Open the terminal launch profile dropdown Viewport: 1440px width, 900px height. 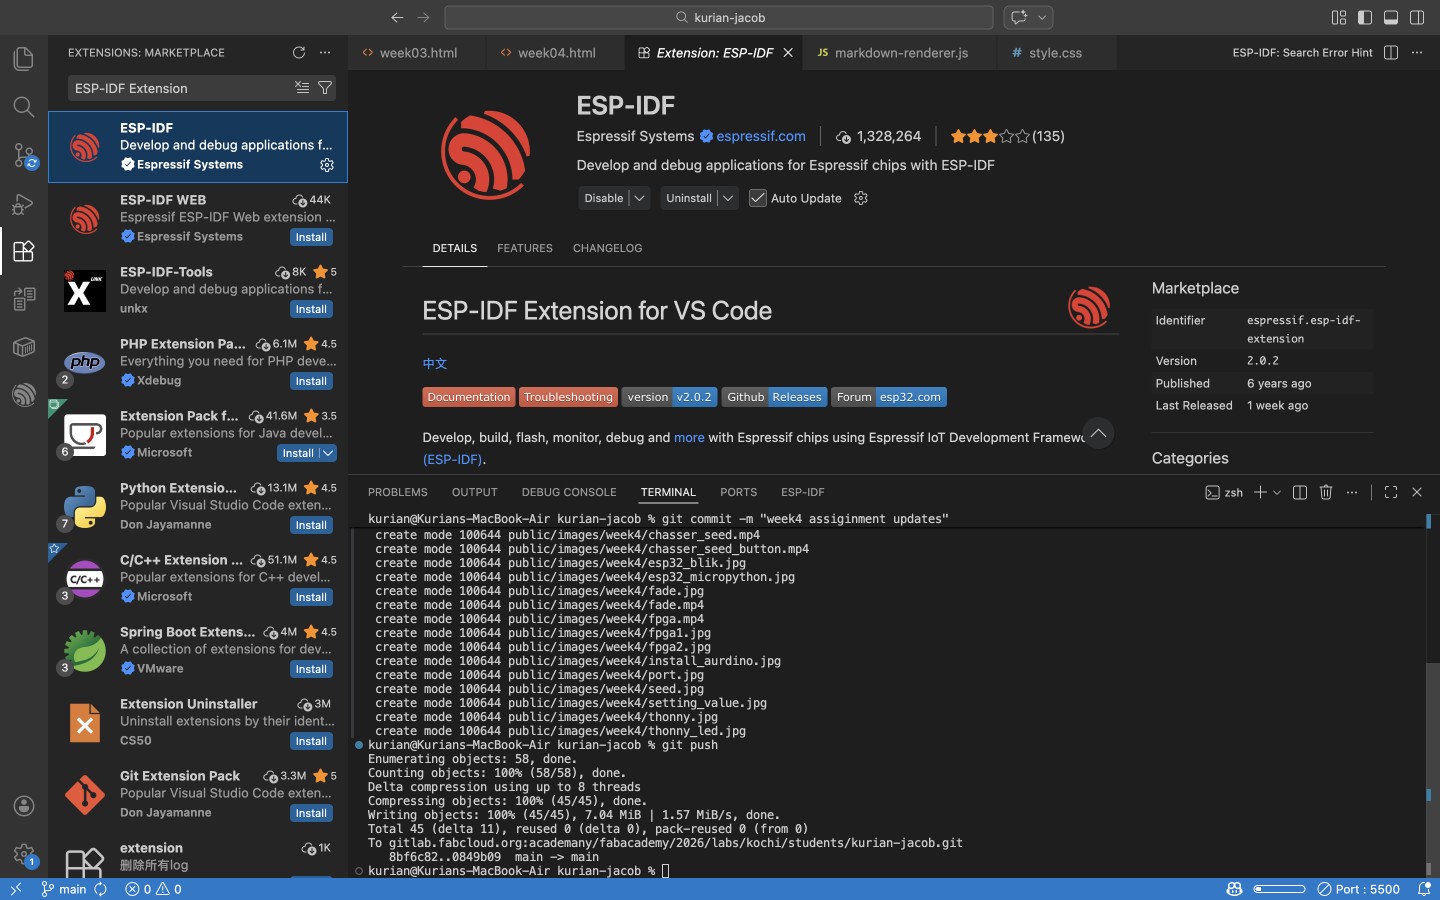click(x=1277, y=492)
